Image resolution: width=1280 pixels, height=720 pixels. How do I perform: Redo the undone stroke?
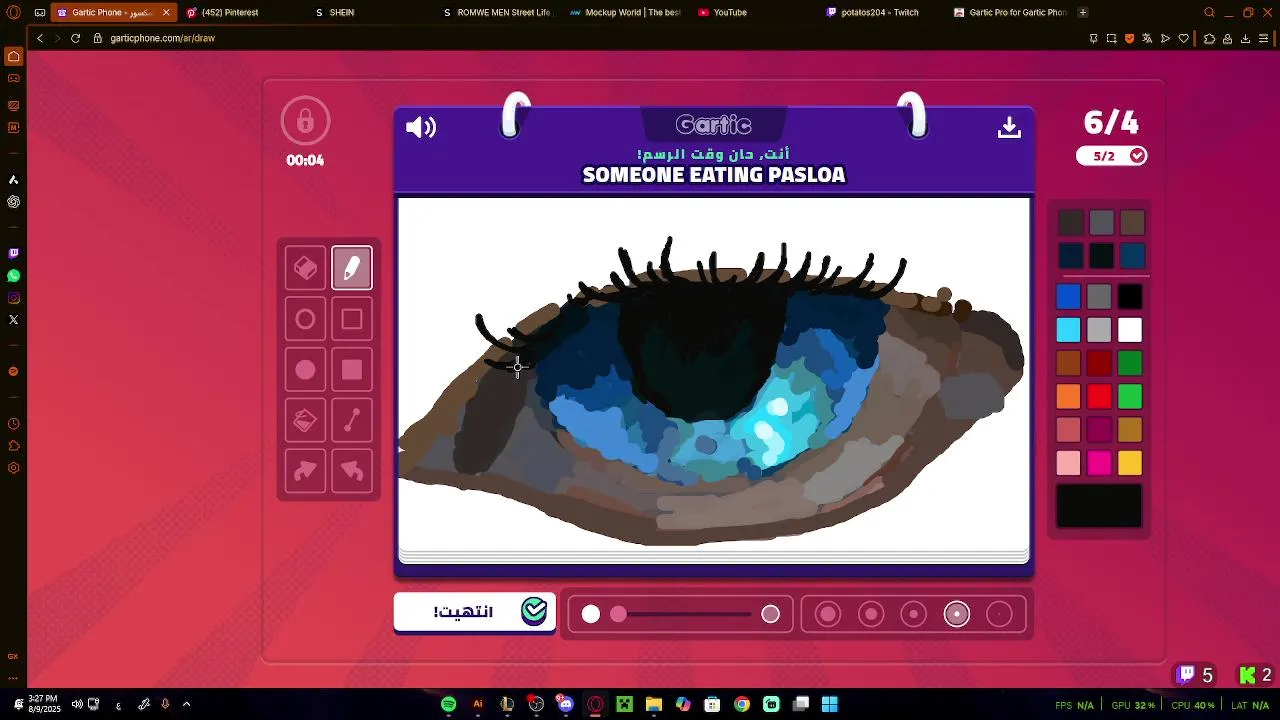305,471
